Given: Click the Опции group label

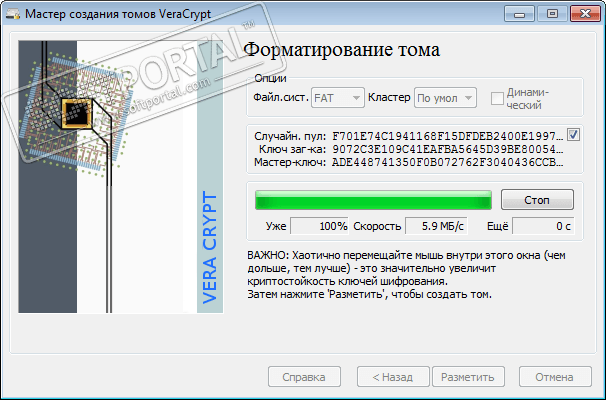Looking at the screenshot, I should tap(270, 78).
